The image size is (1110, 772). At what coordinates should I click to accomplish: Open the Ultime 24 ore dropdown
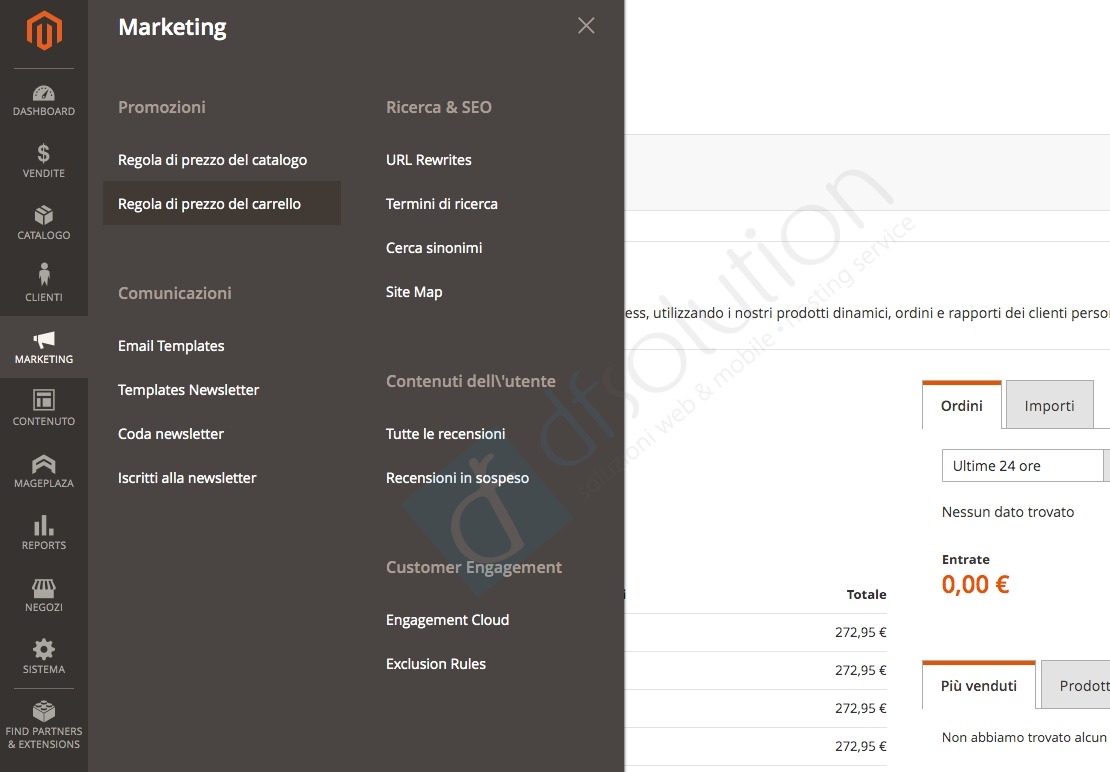click(1026, 466)
